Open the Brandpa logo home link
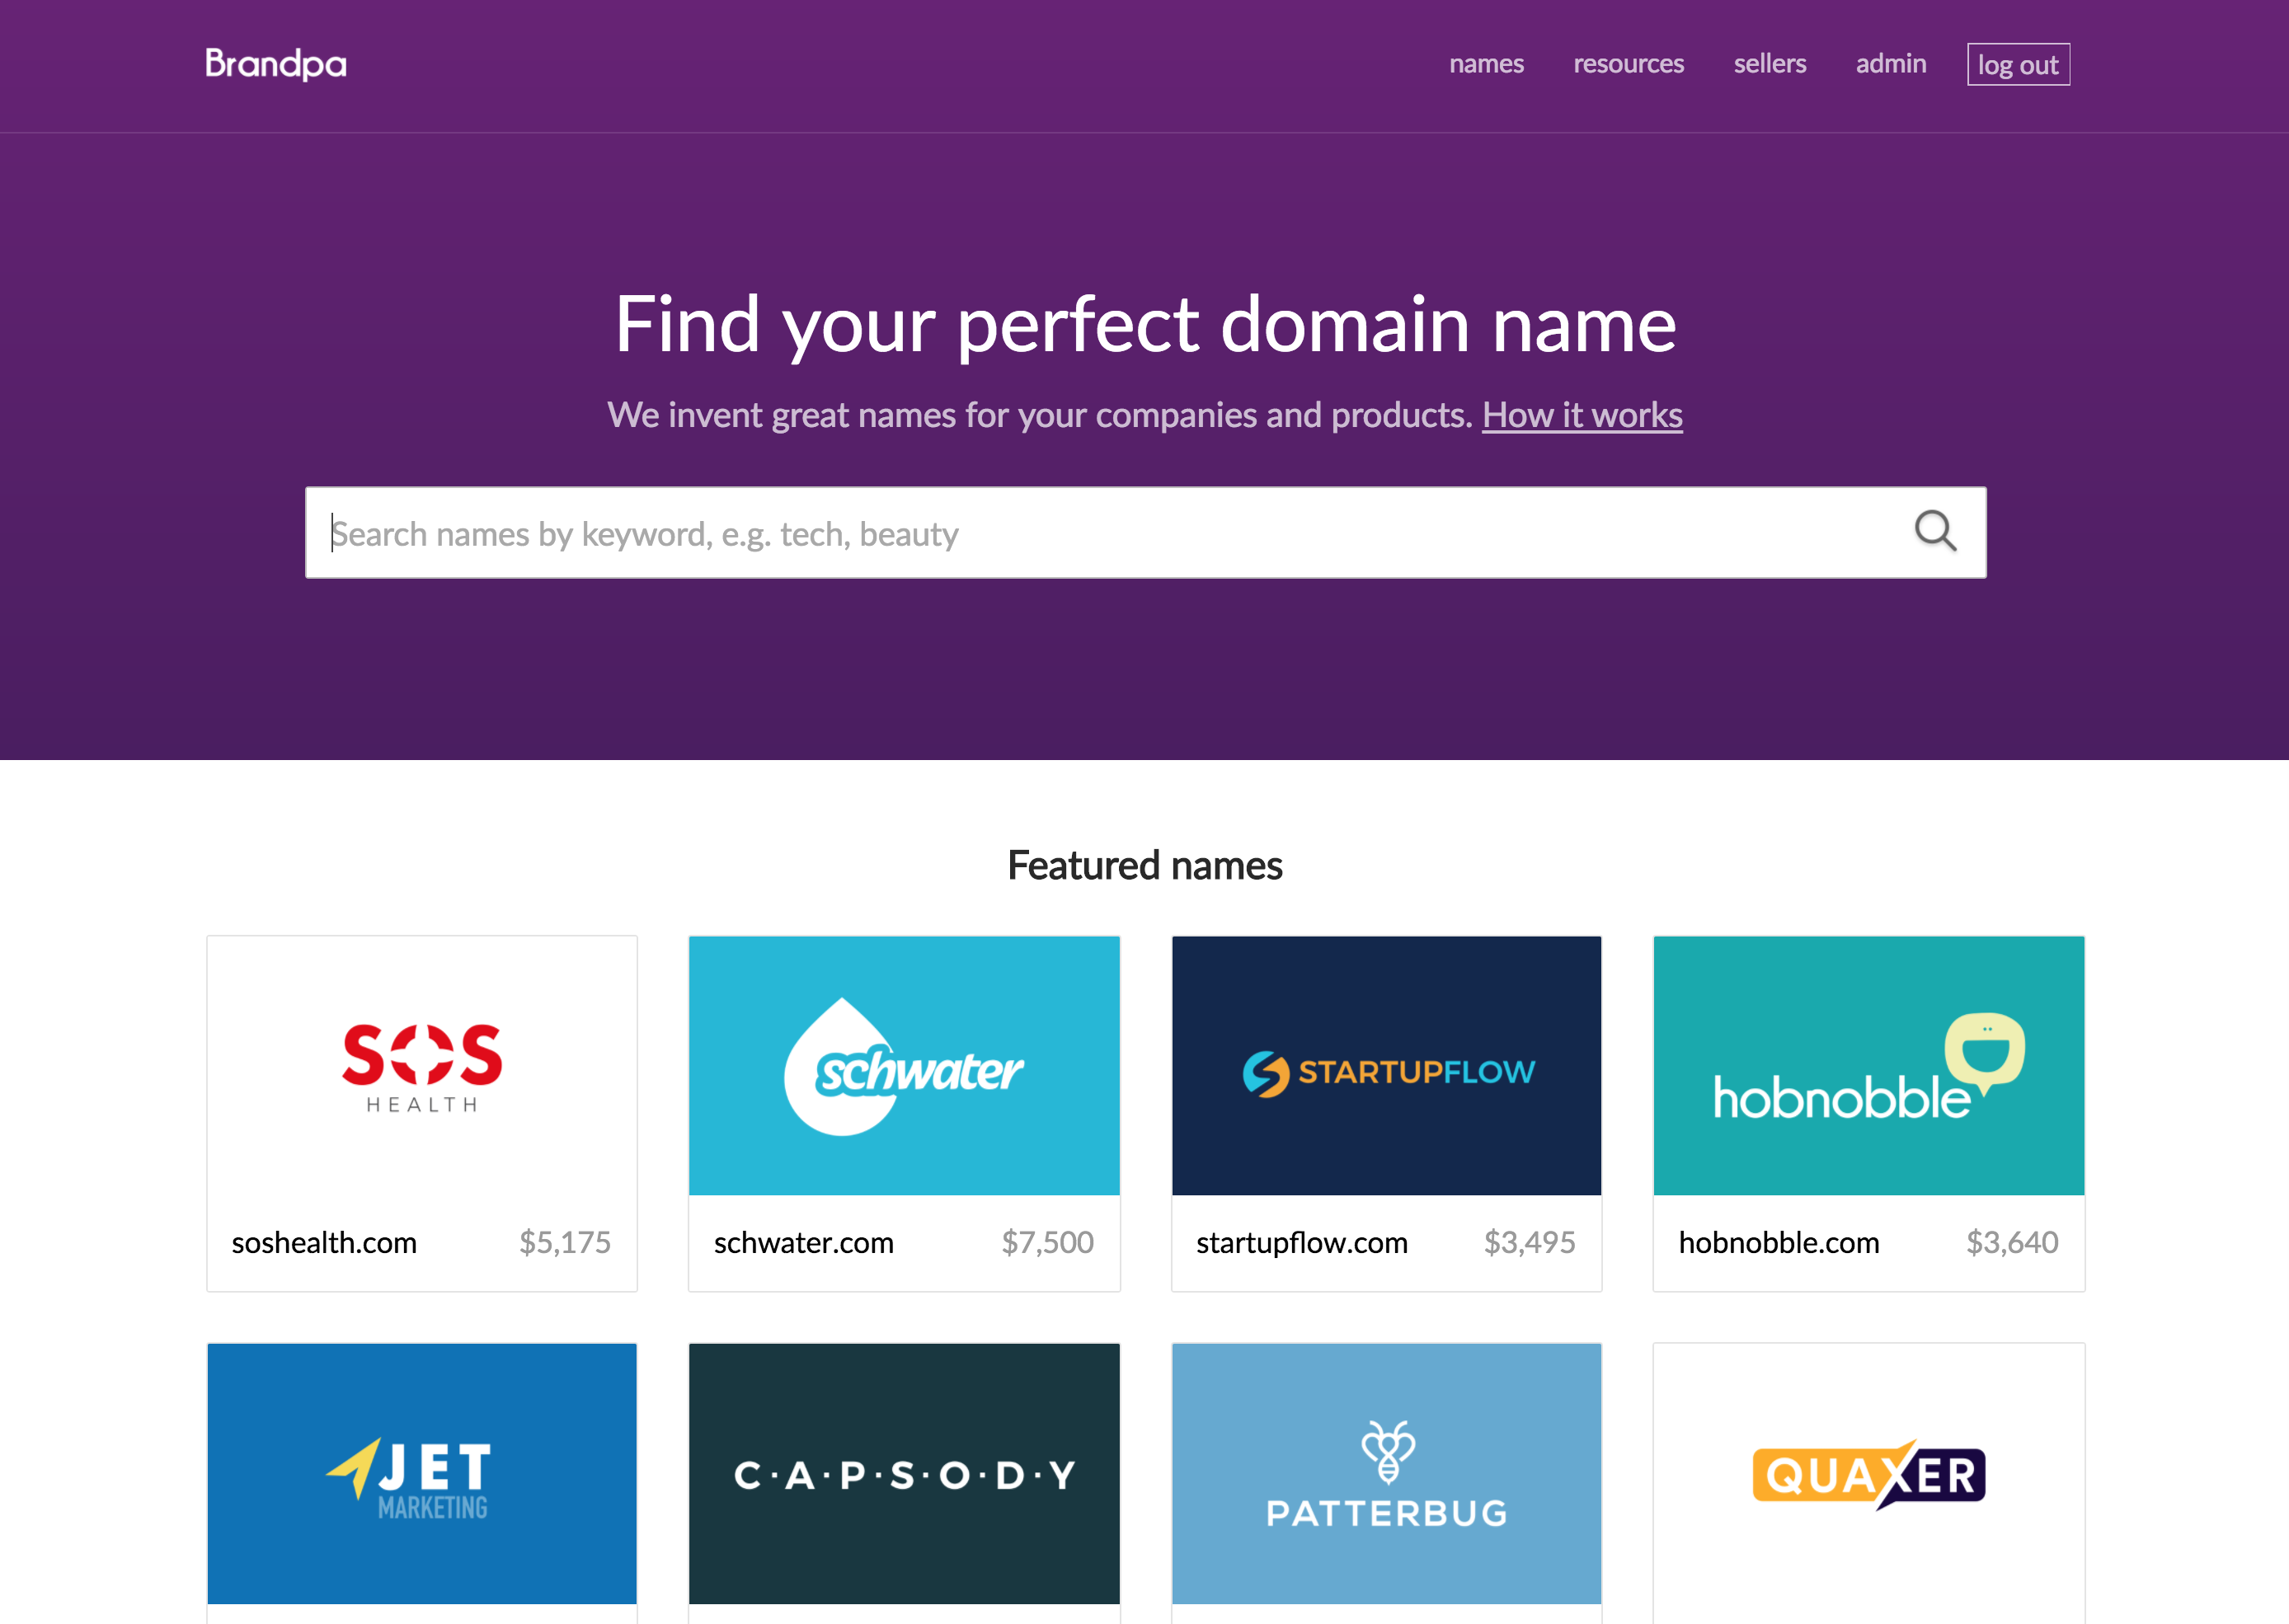 point(276,64)
